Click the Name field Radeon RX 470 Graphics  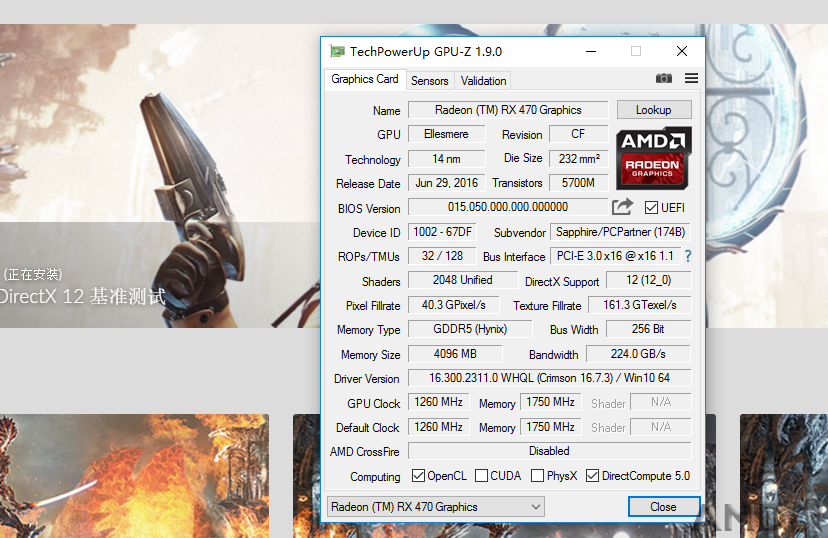pos(508,110)
